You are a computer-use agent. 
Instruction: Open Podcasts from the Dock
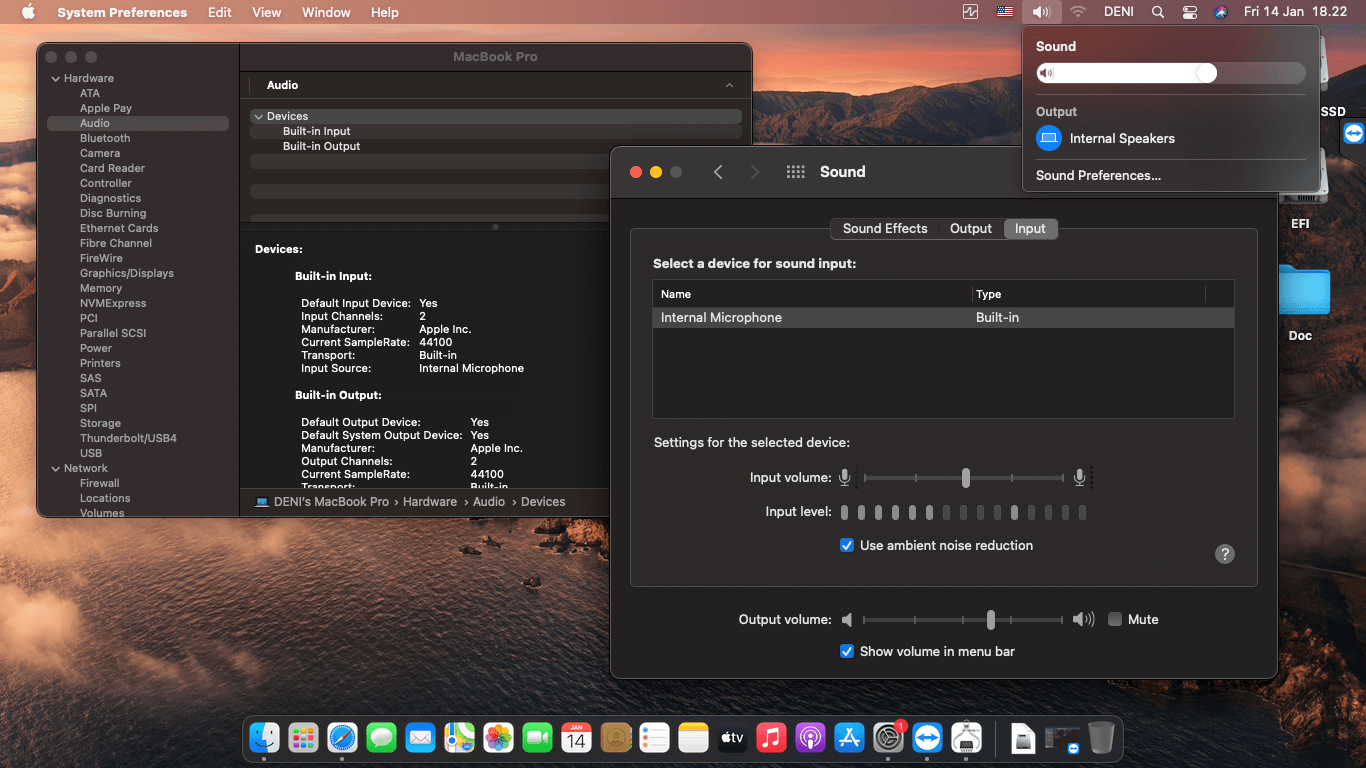point(810,738)
